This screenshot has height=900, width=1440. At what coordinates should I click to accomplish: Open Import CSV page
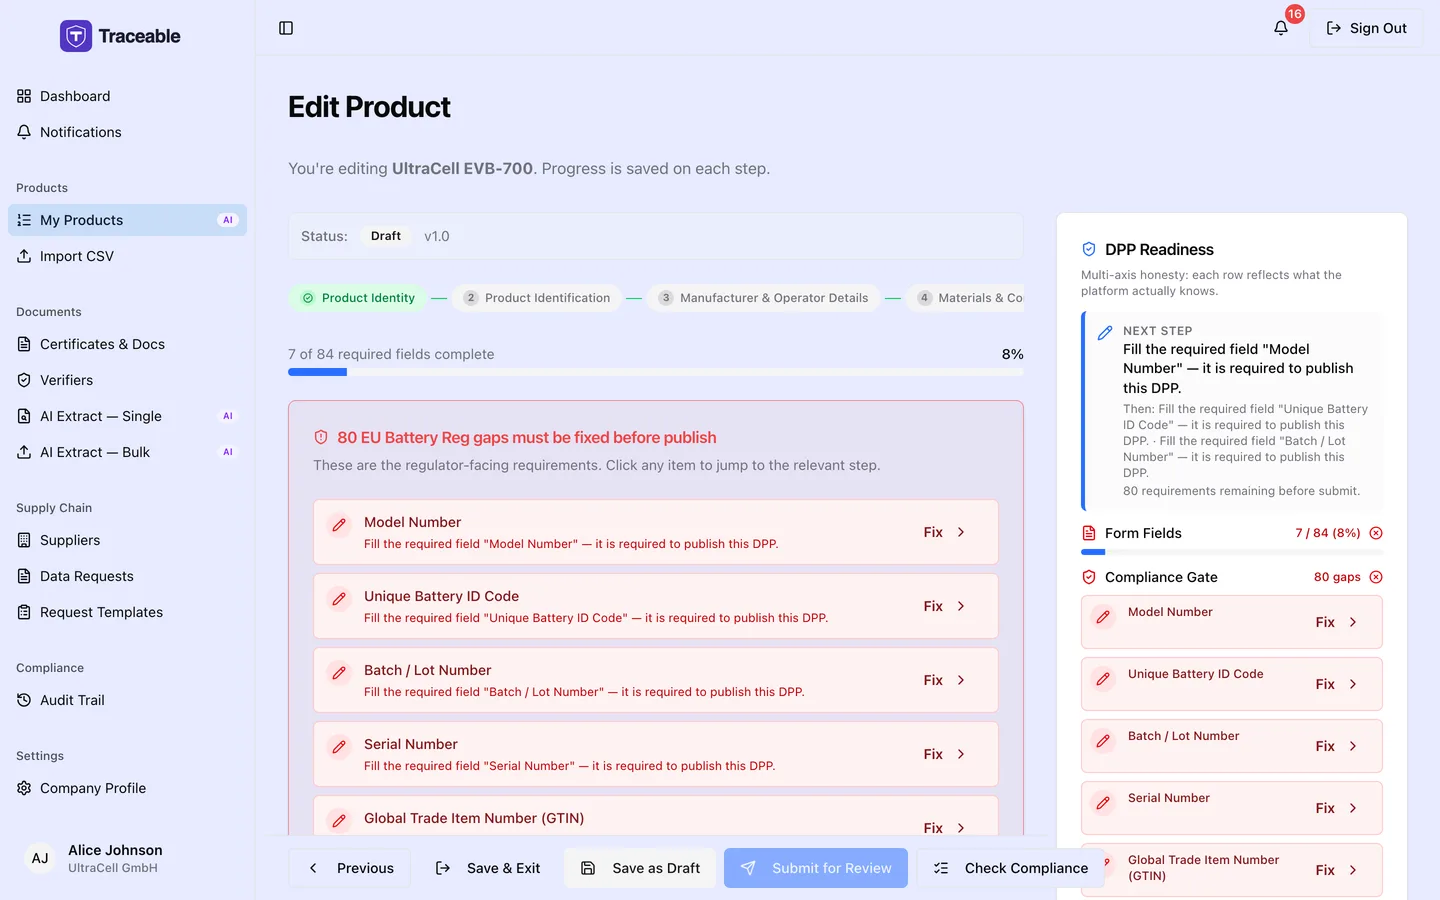127,256
